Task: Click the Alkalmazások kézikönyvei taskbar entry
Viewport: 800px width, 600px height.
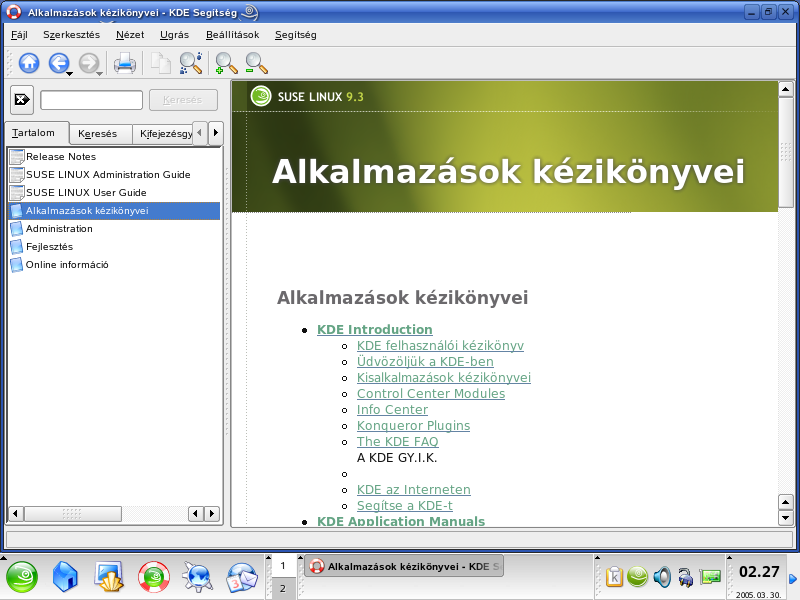Action: coord(404,566)
